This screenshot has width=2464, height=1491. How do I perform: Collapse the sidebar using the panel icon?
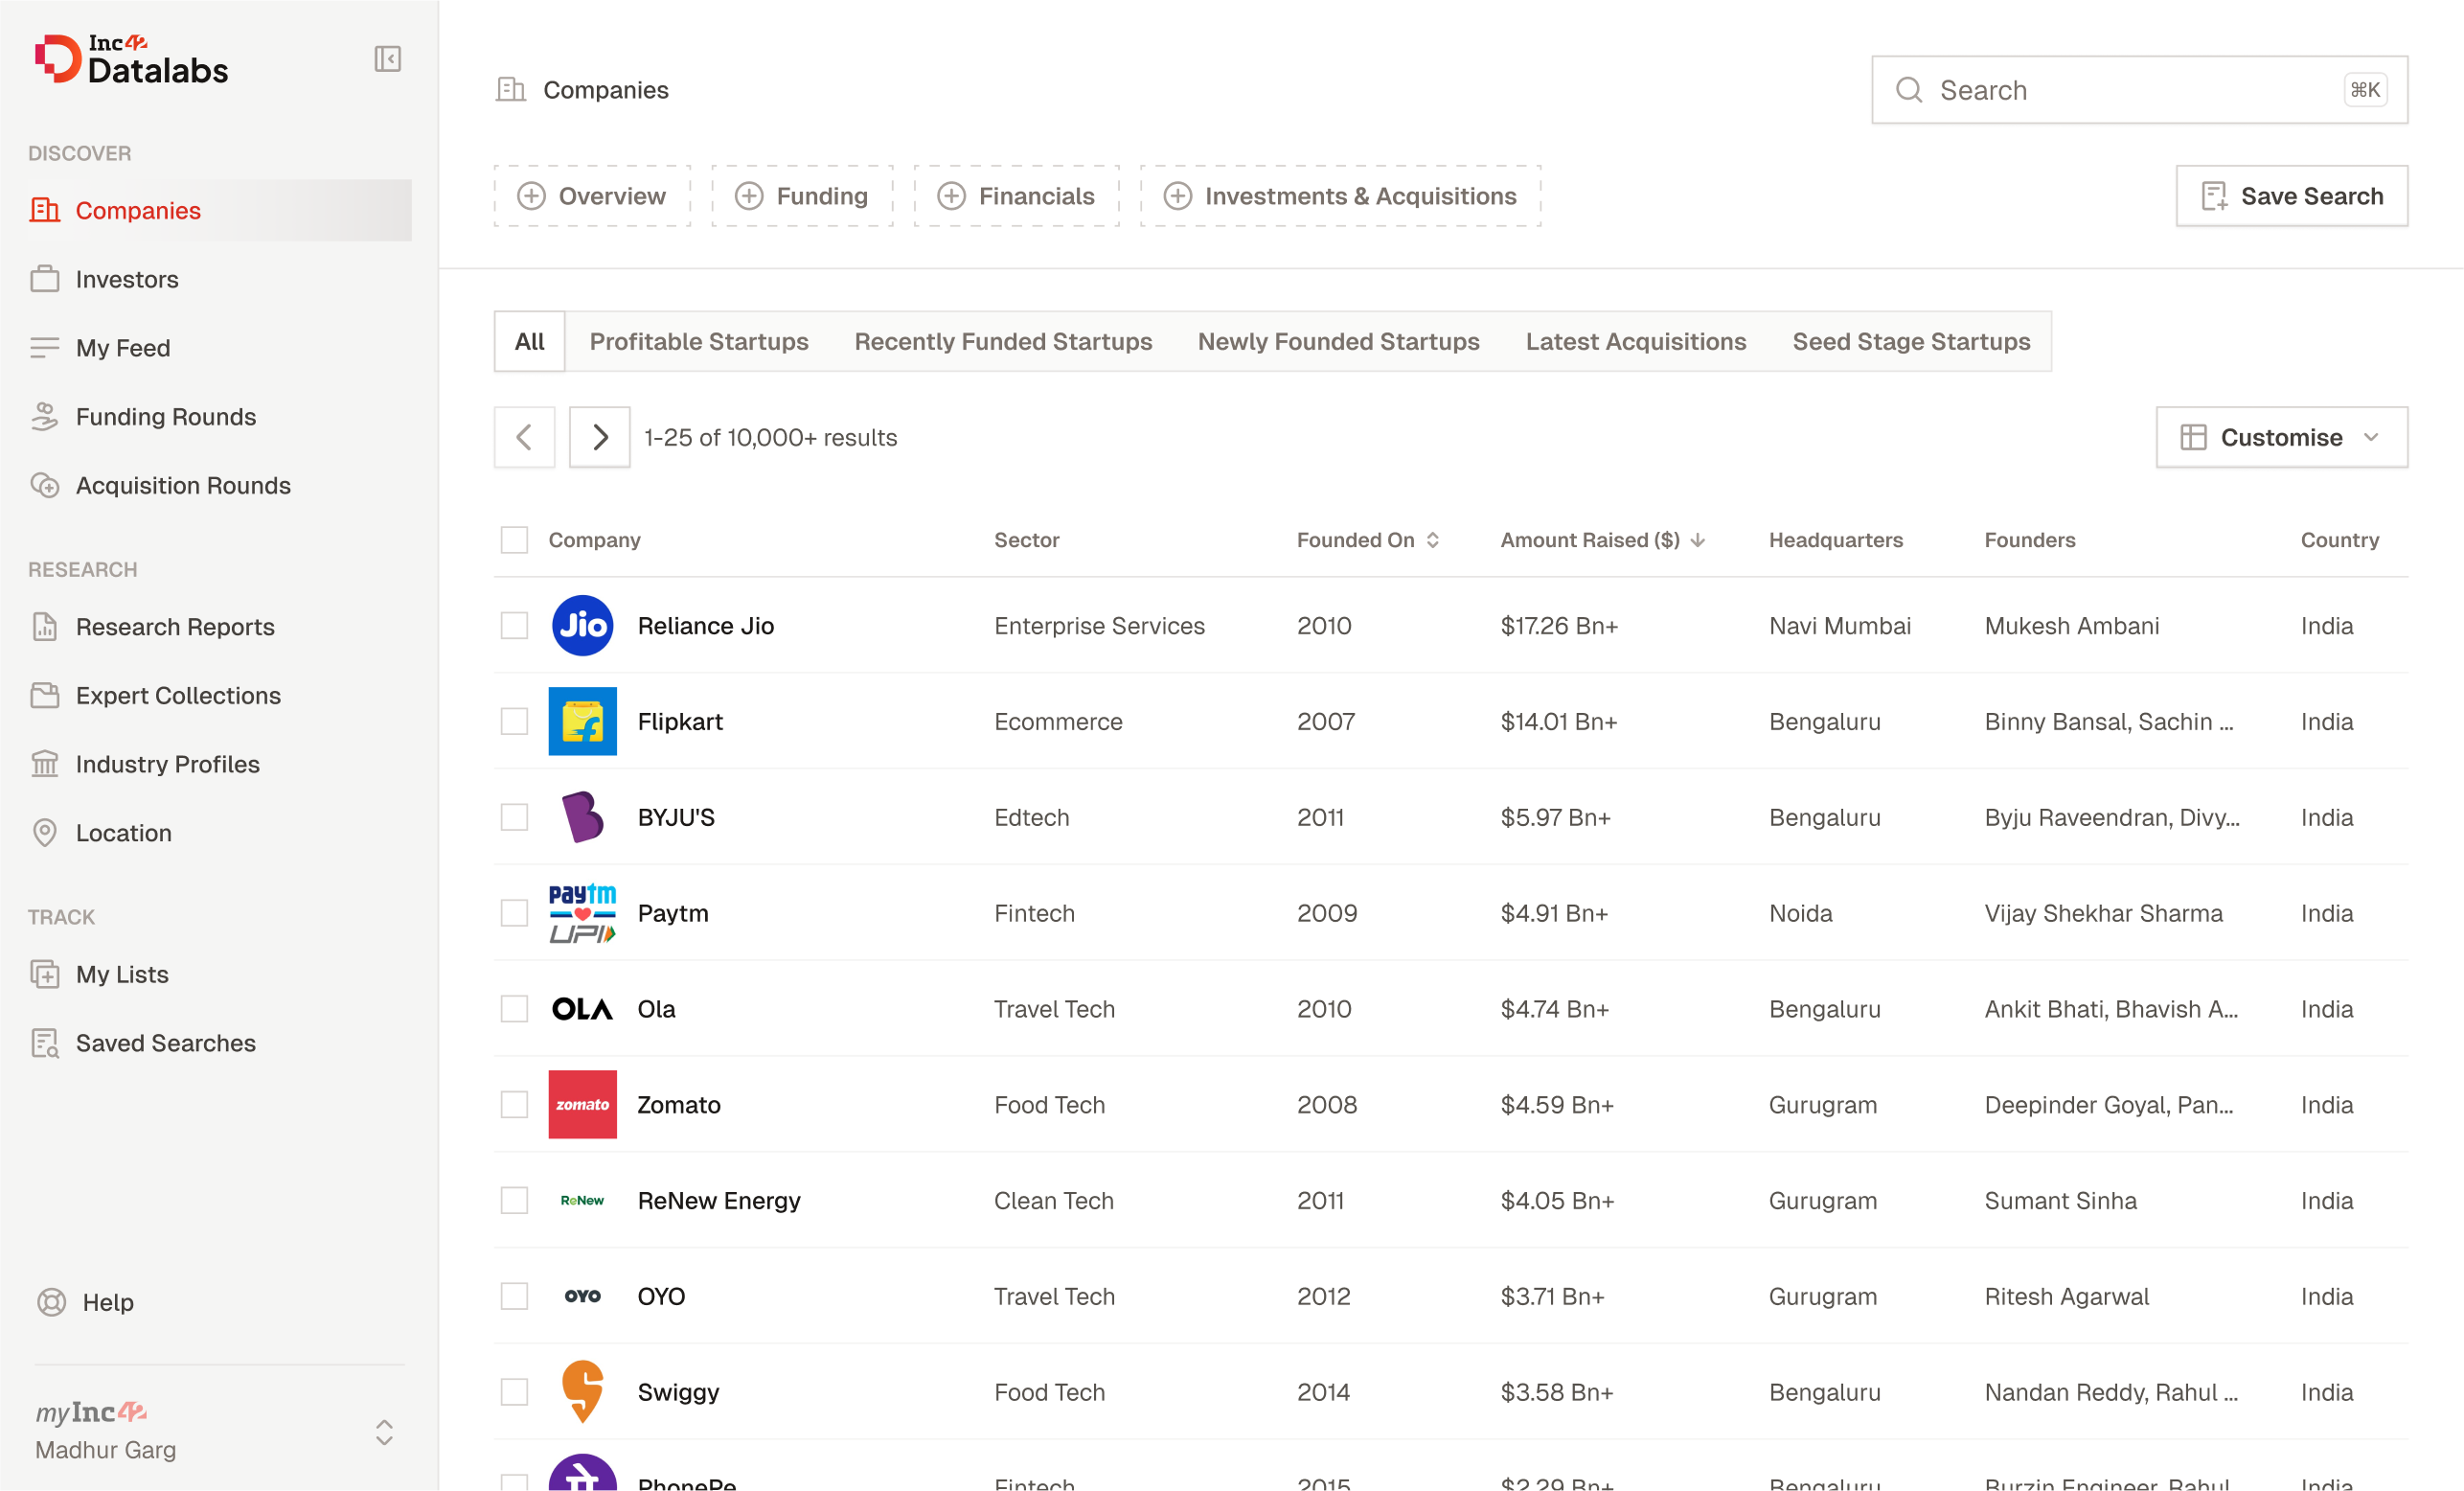point(387,59)
